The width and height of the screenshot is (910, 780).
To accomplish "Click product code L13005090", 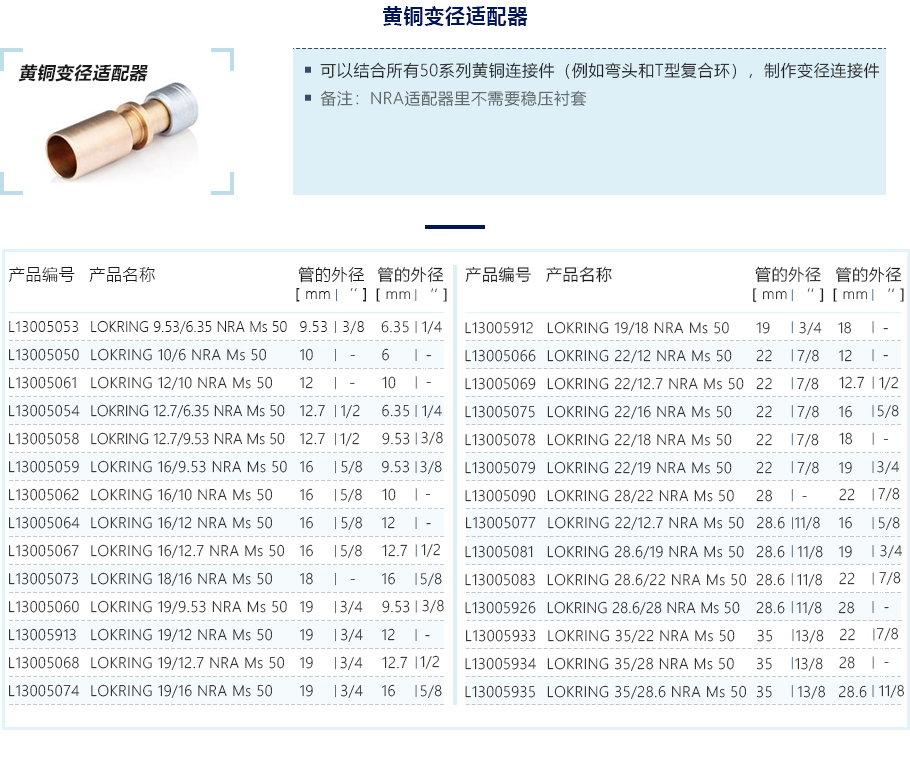I will (x=500, y=496).
